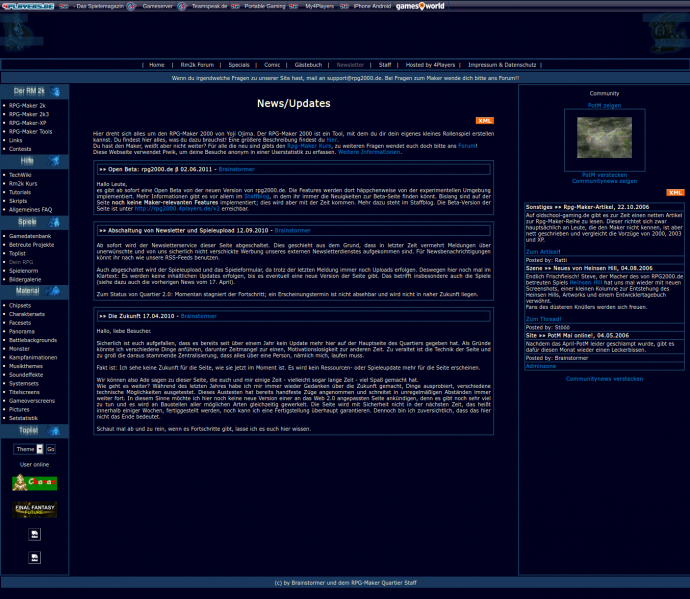Click the 'Spiele' sidebar section header
690x599 pixels.
[x=34, y=222]
